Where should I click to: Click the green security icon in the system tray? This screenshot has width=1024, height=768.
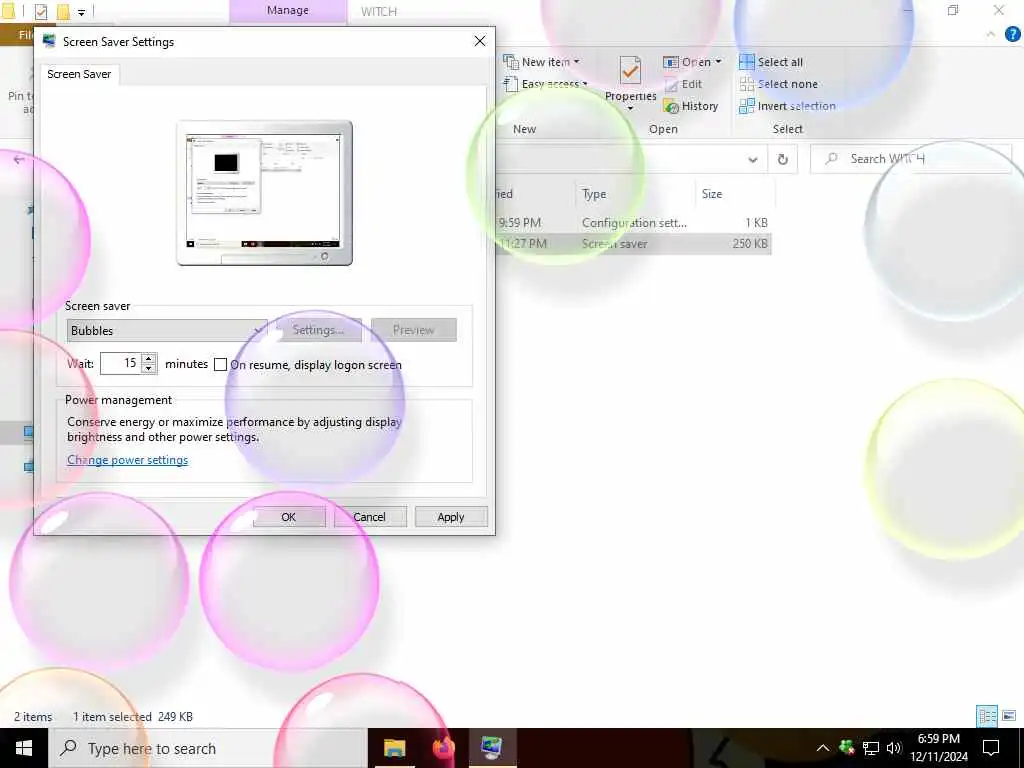pos(847,747)
